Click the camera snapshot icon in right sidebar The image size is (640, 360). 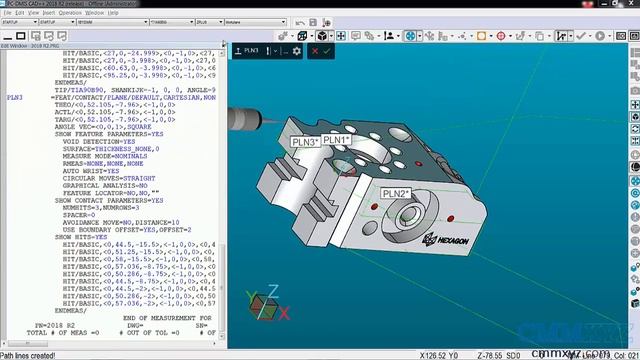pyautogui.click(x=635, y=90)
